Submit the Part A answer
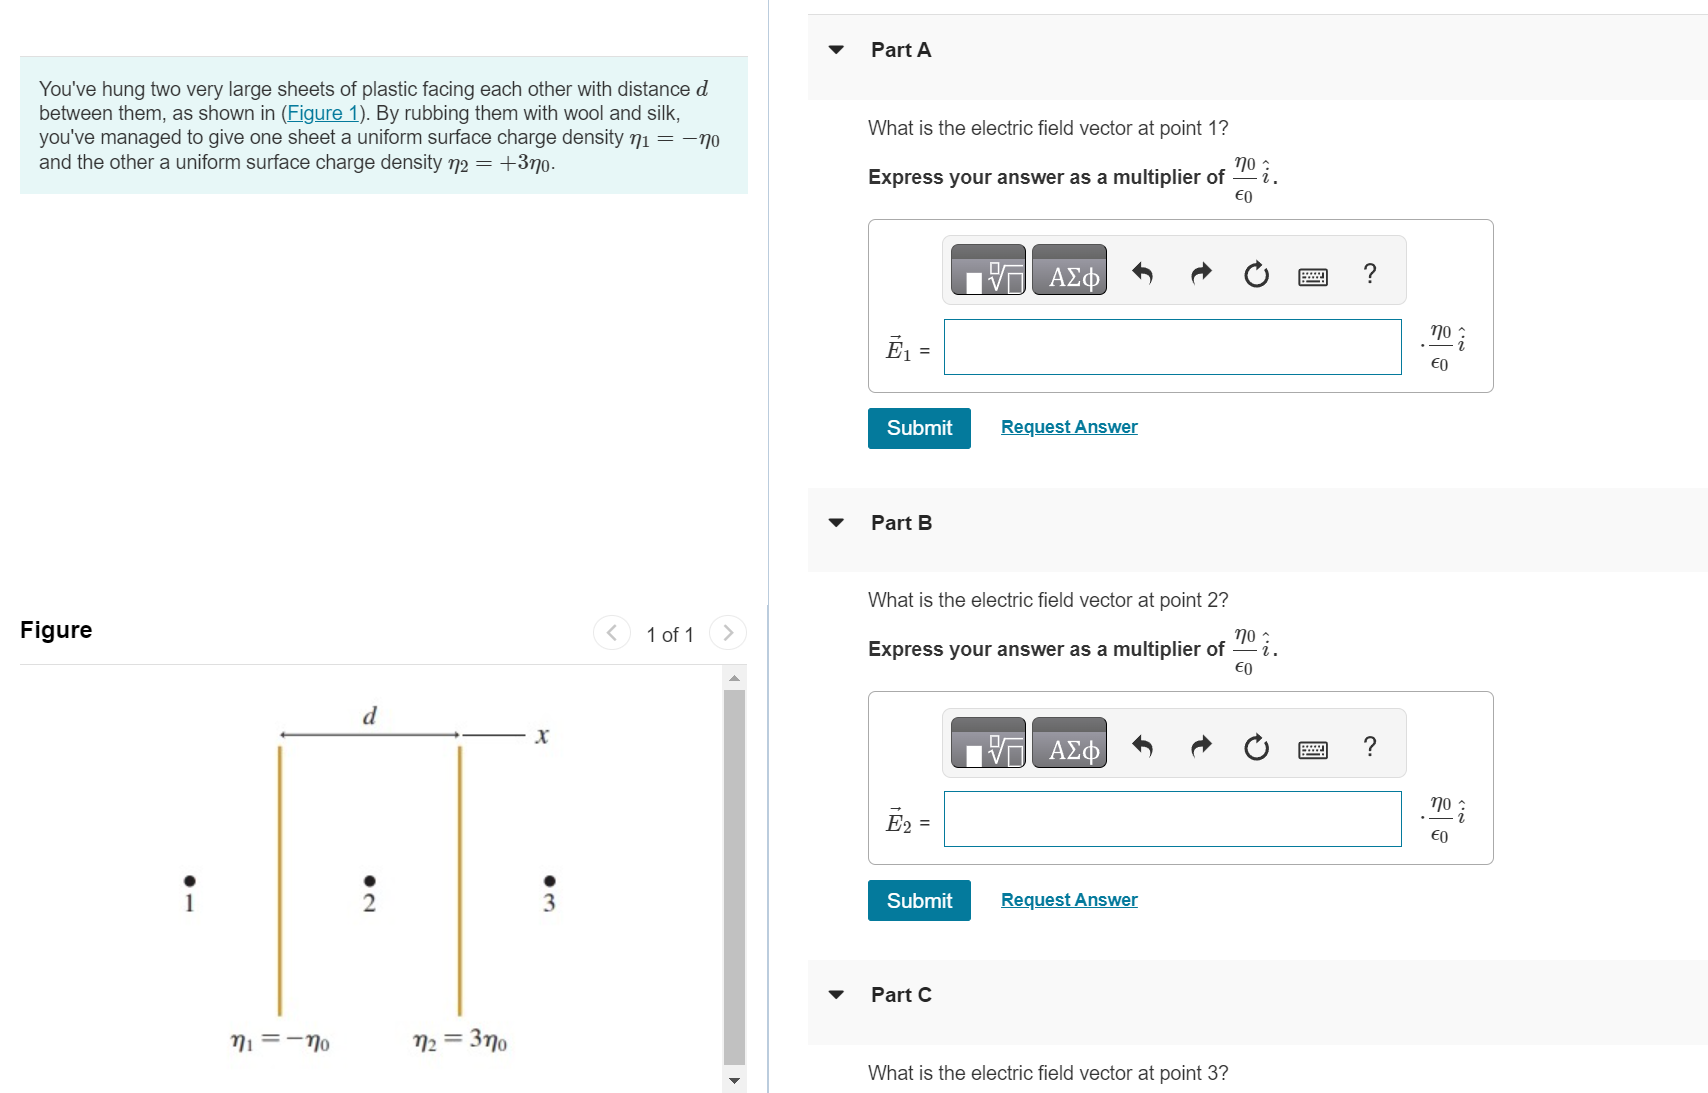Viewport: 1708px width, 1093px height. pyautogui.click(x=918, y=428)
